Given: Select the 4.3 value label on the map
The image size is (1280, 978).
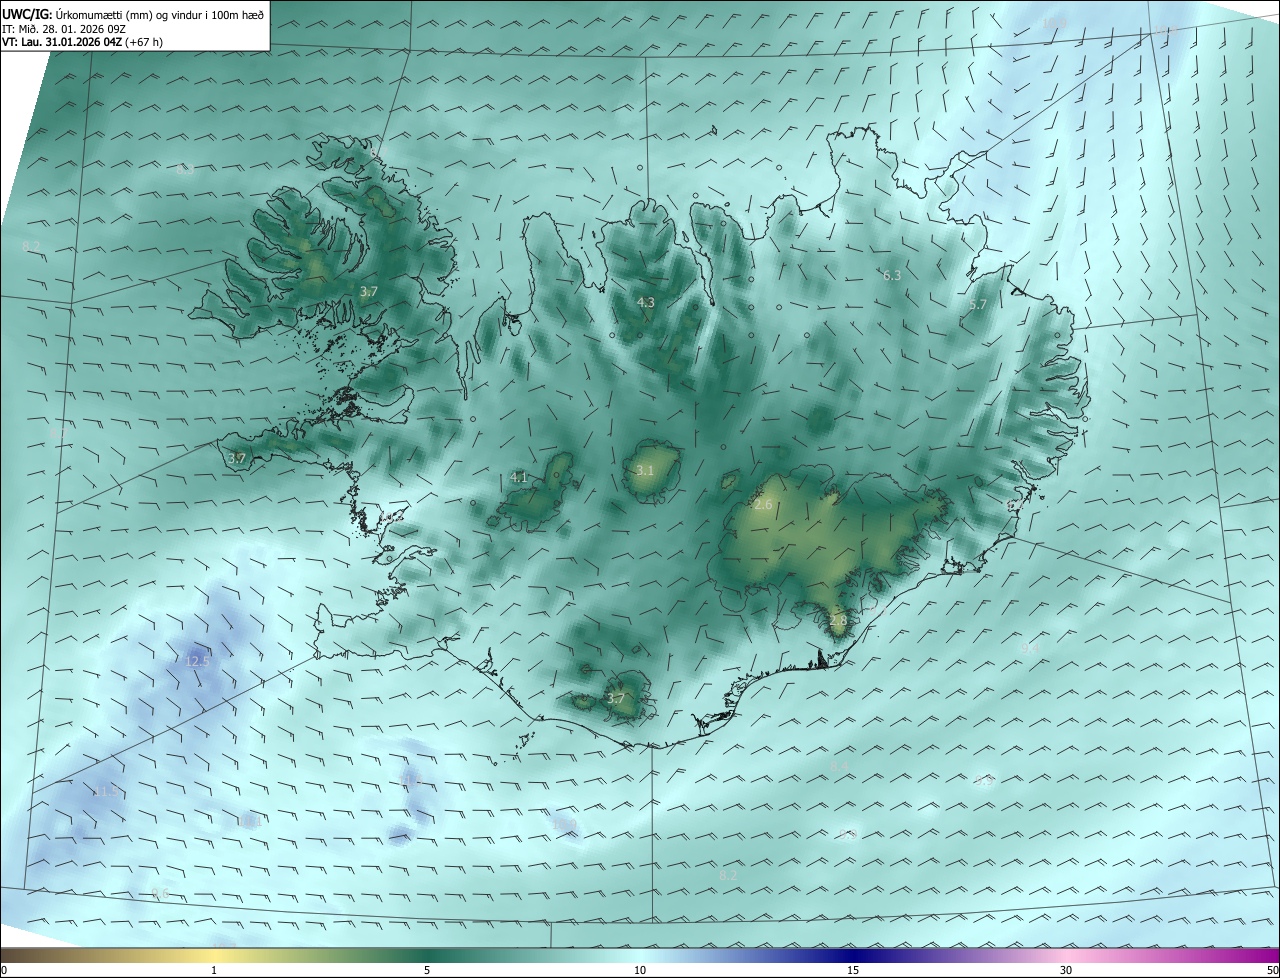Looking at the screenshot, I should [x=646, y=302].
